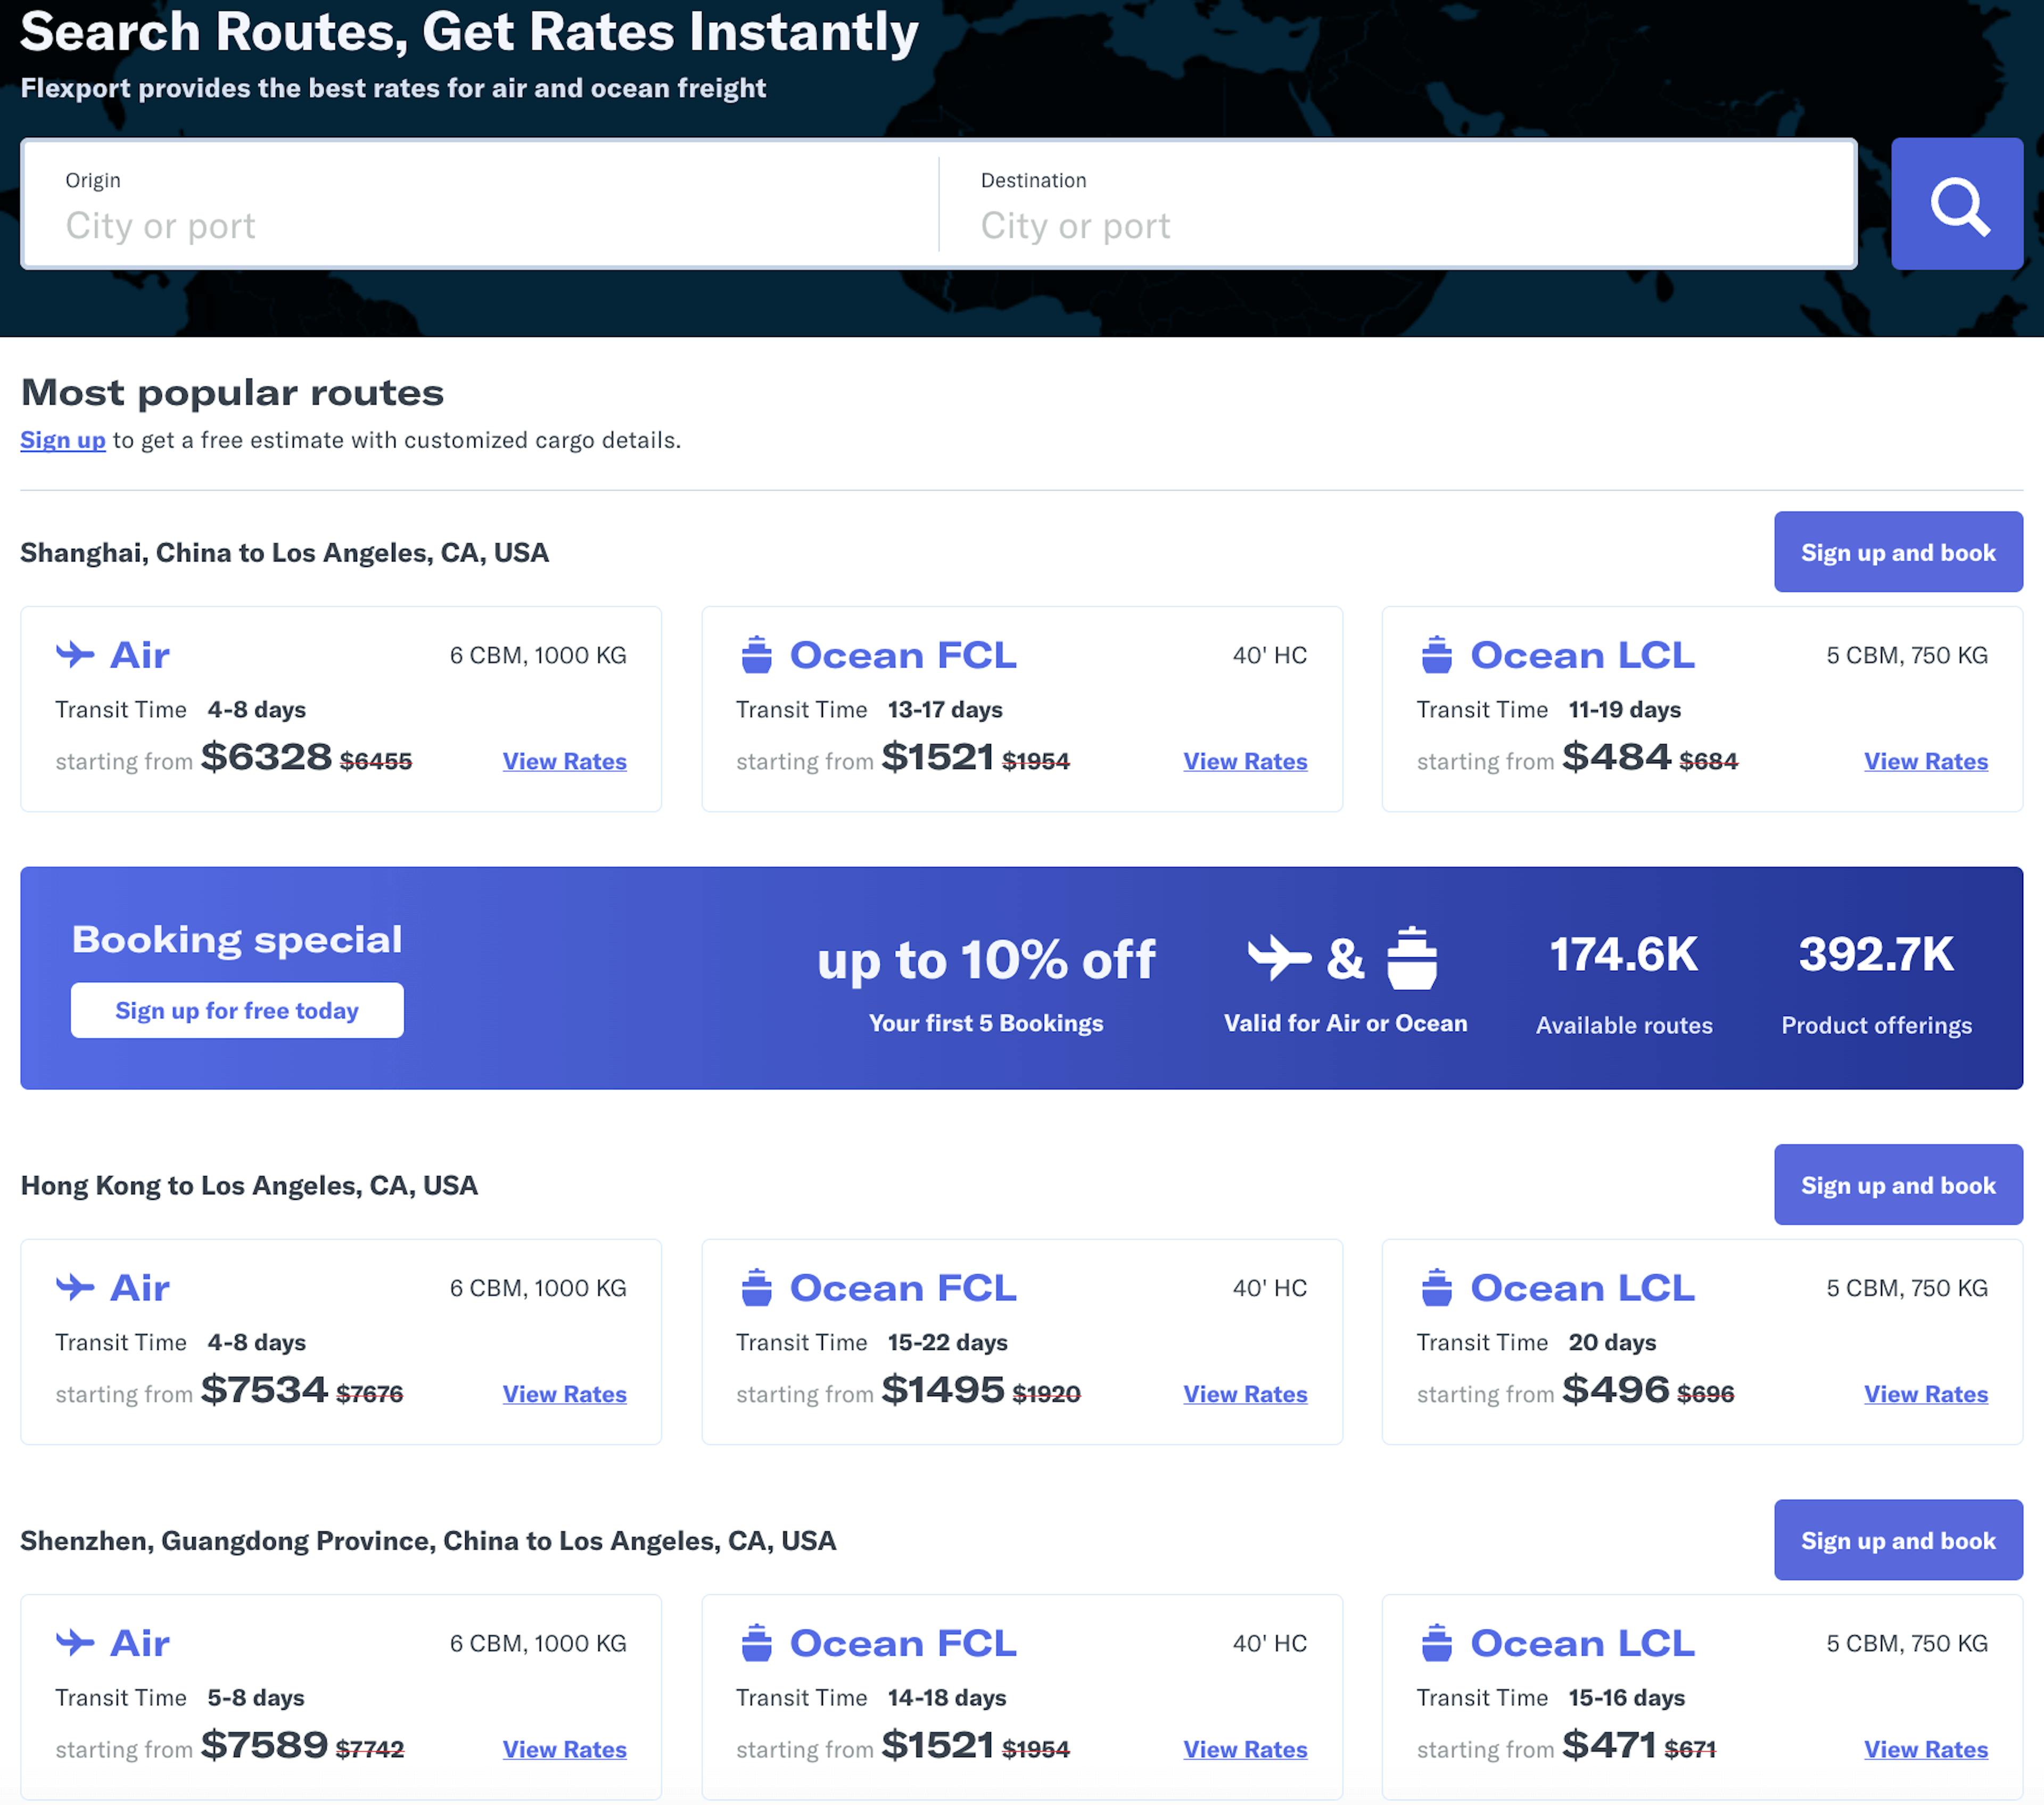Click the Destination city or port field

(1300, 225)
